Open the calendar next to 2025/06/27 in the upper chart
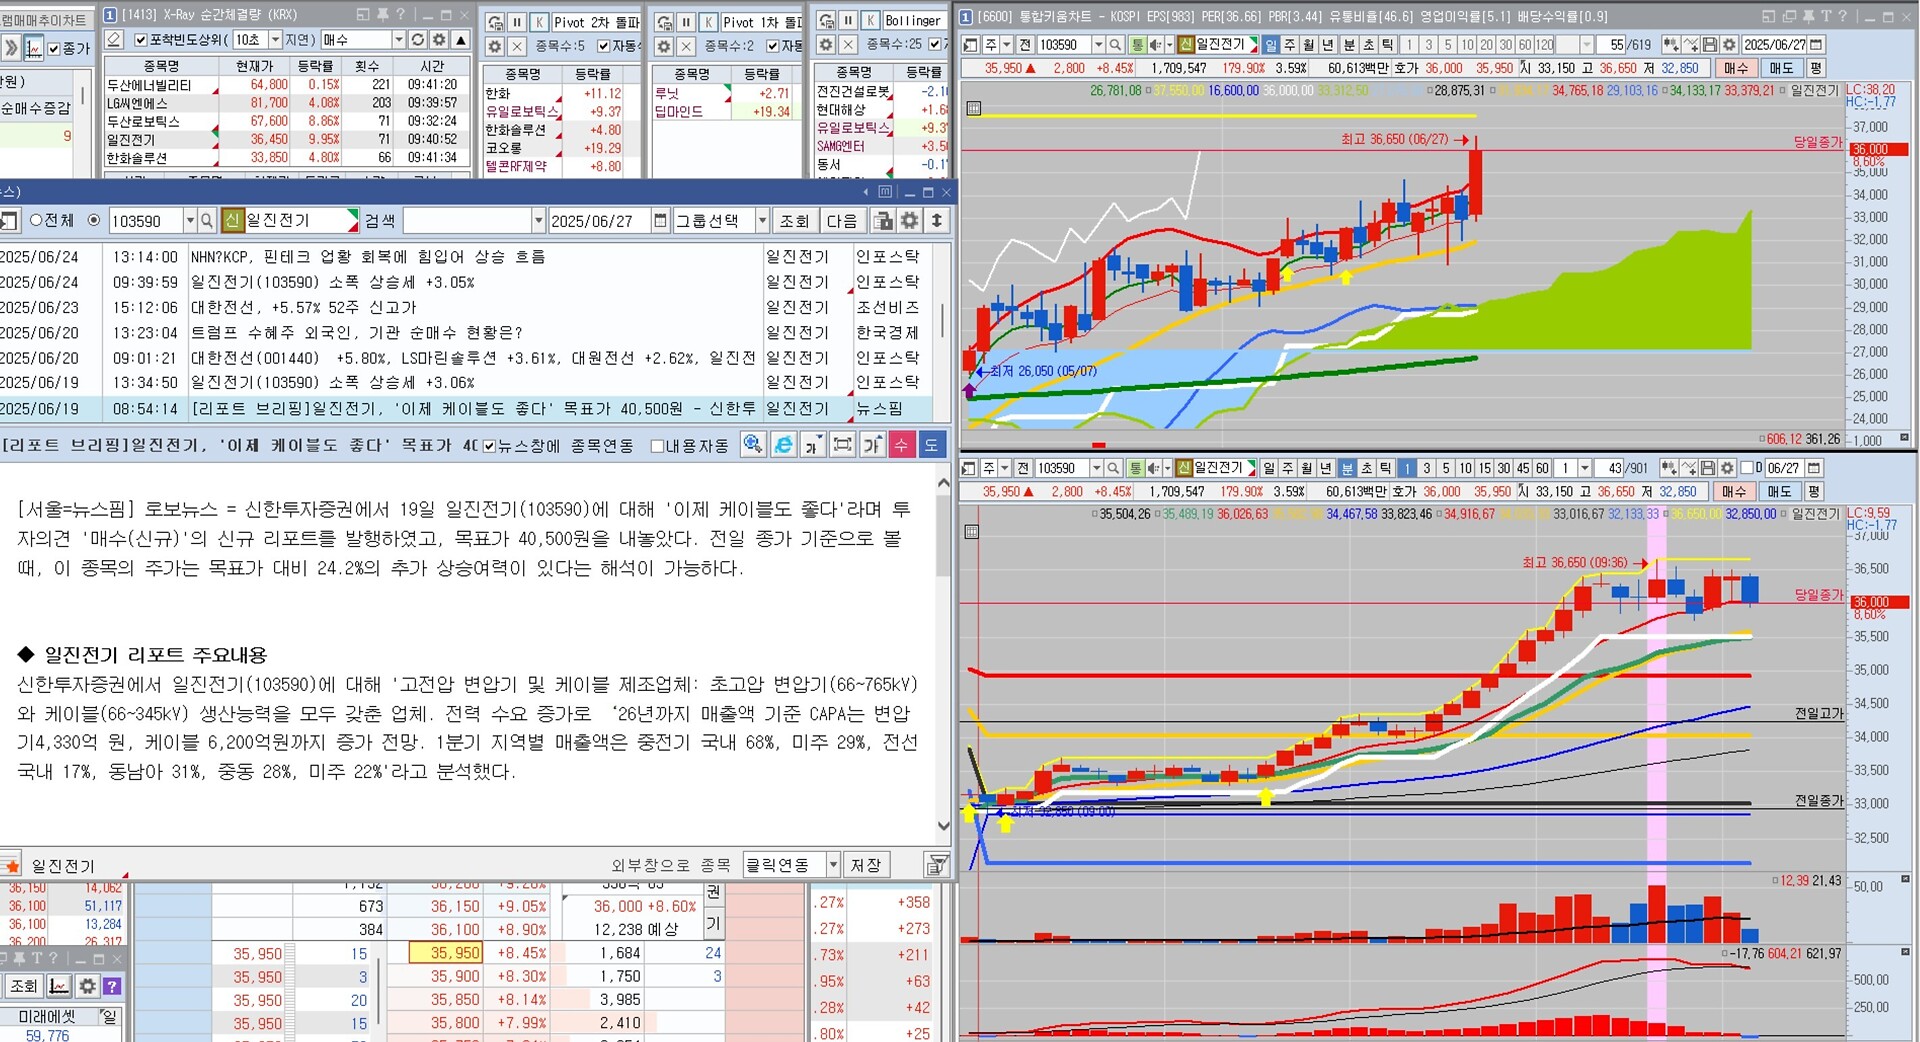The width and height of the screenshot is (1920, 1042). click(1816, 45)
